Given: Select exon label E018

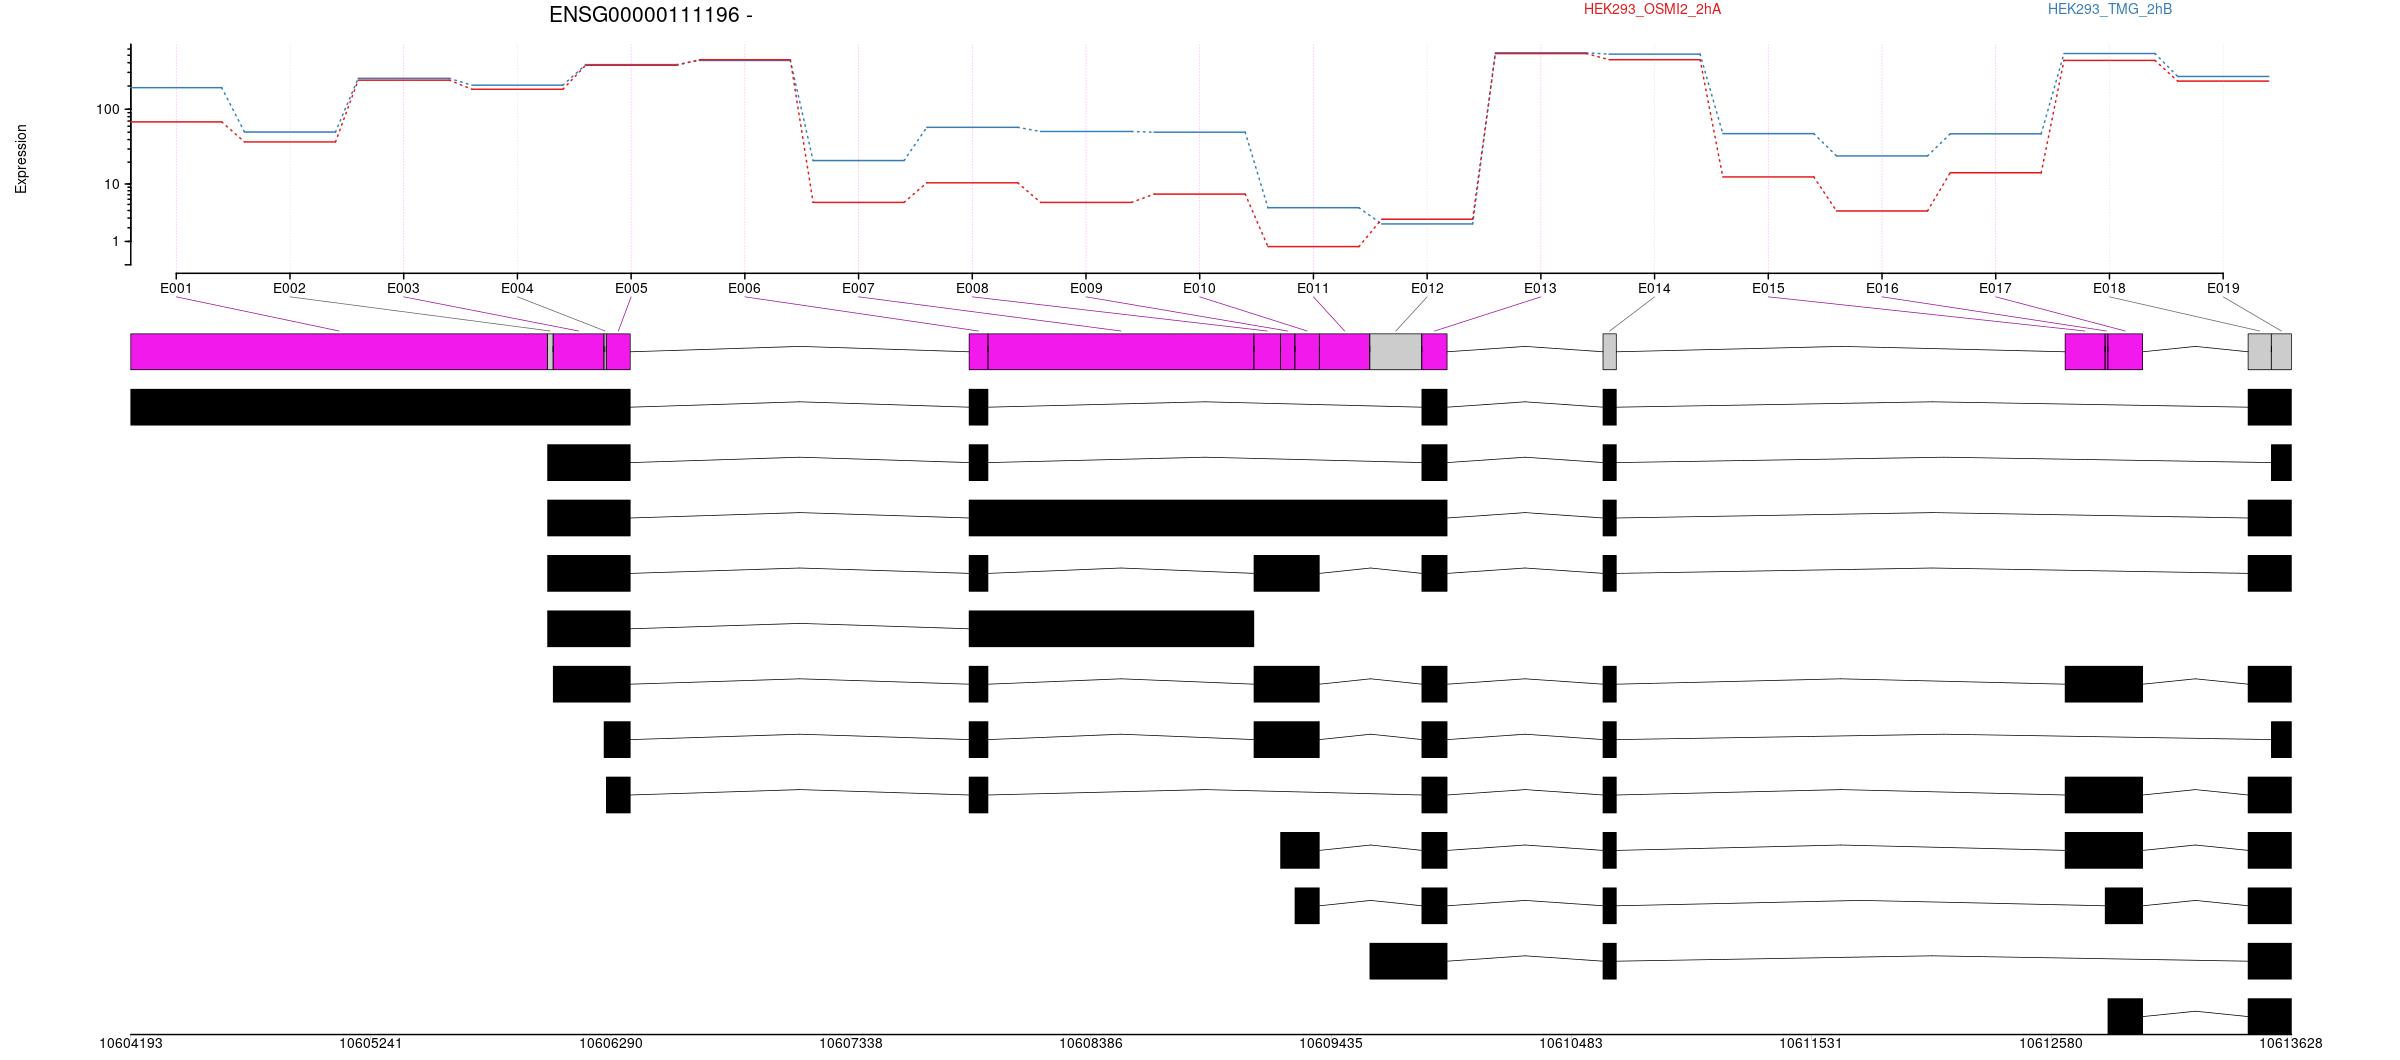Looking at the screenshot, I should (x=2109, y=288).
